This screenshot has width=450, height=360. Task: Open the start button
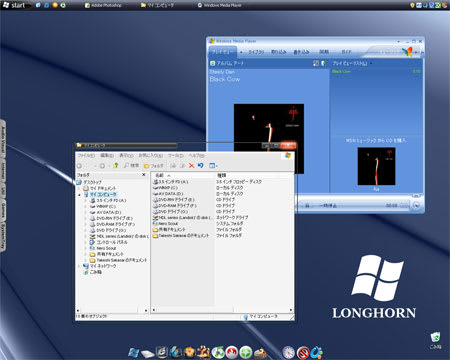[14, 5]
